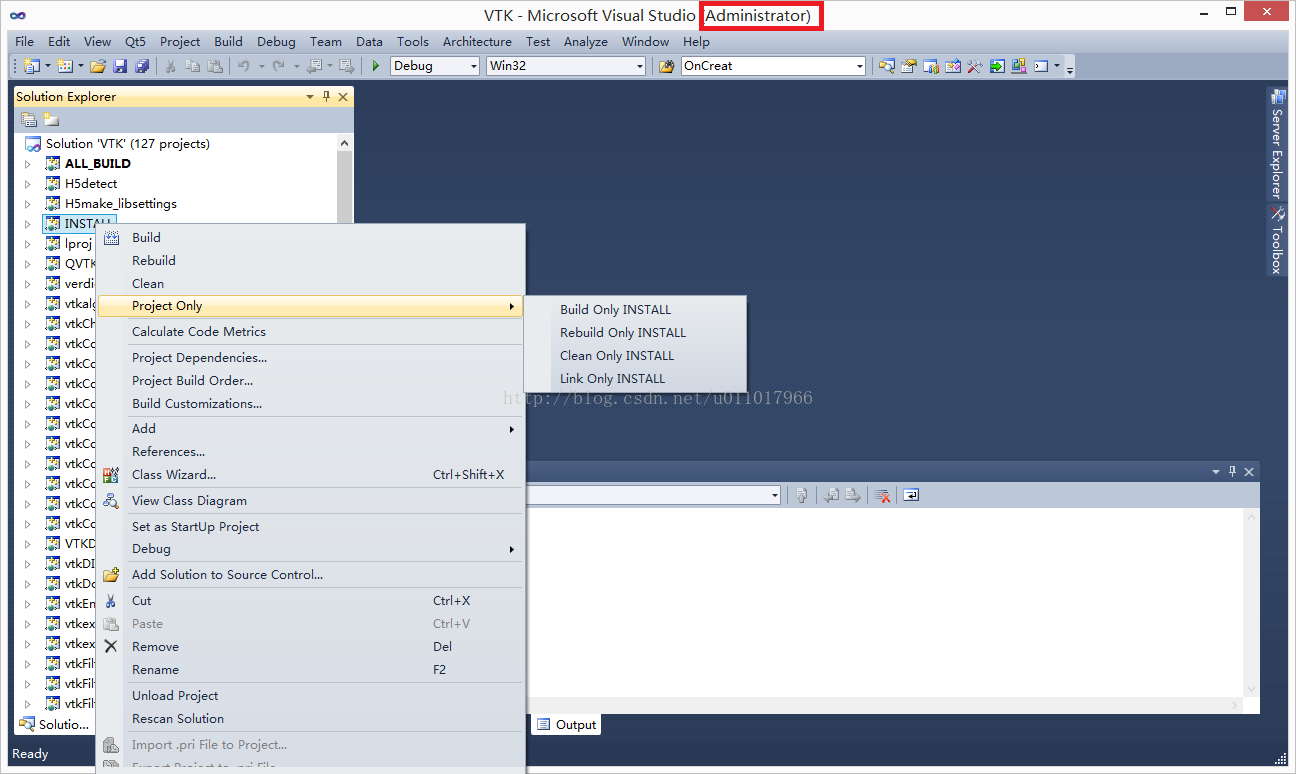The width and height of the screenshot is (1296, 774).
Task: Click Solution Explorer Properties icon
Action: point(29,120)
